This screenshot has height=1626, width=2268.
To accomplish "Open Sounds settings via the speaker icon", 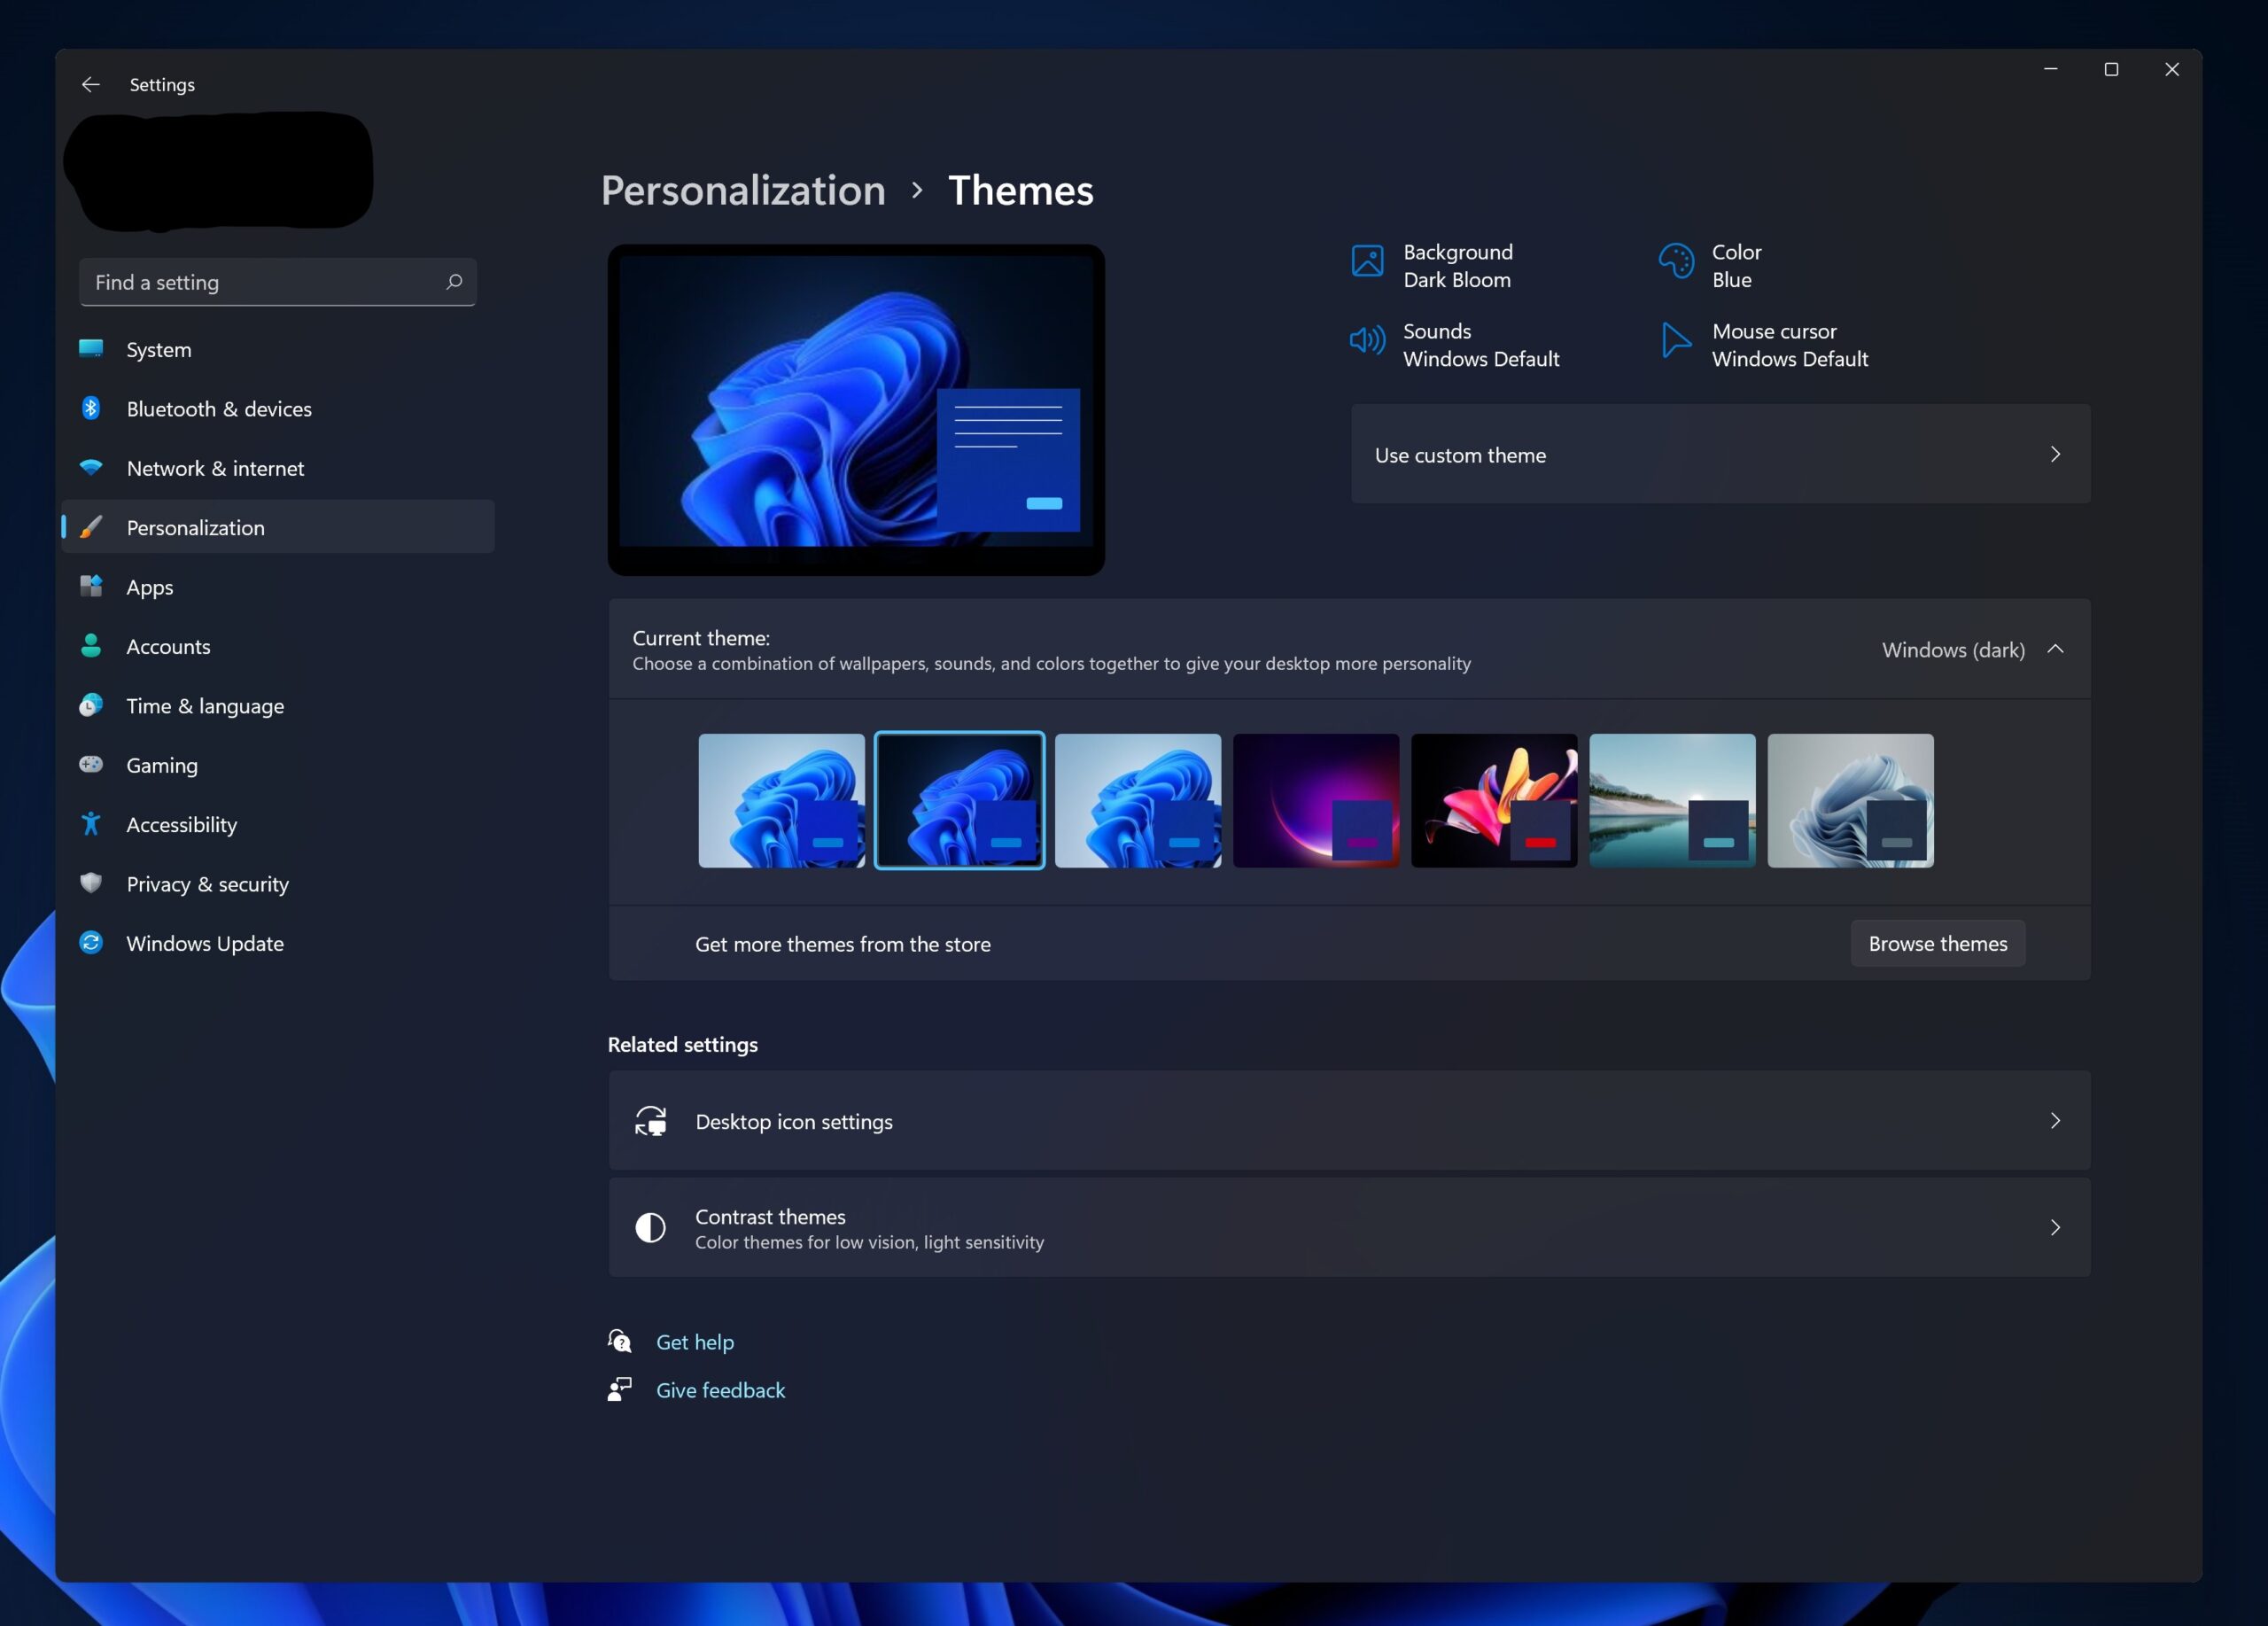I will coord(1367,341).
